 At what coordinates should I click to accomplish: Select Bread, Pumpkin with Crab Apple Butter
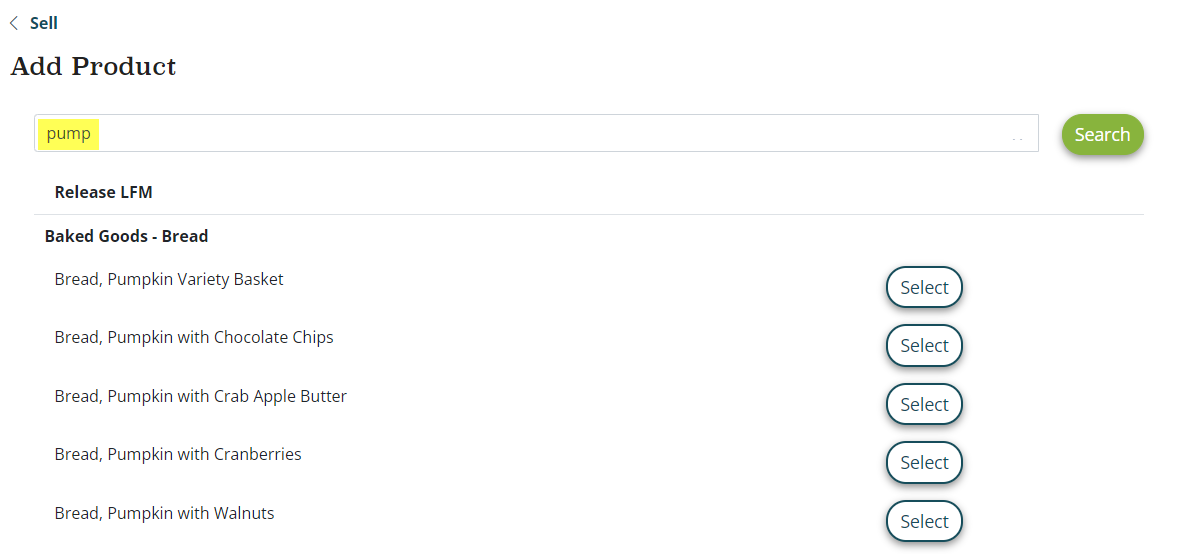click(923, 404)
